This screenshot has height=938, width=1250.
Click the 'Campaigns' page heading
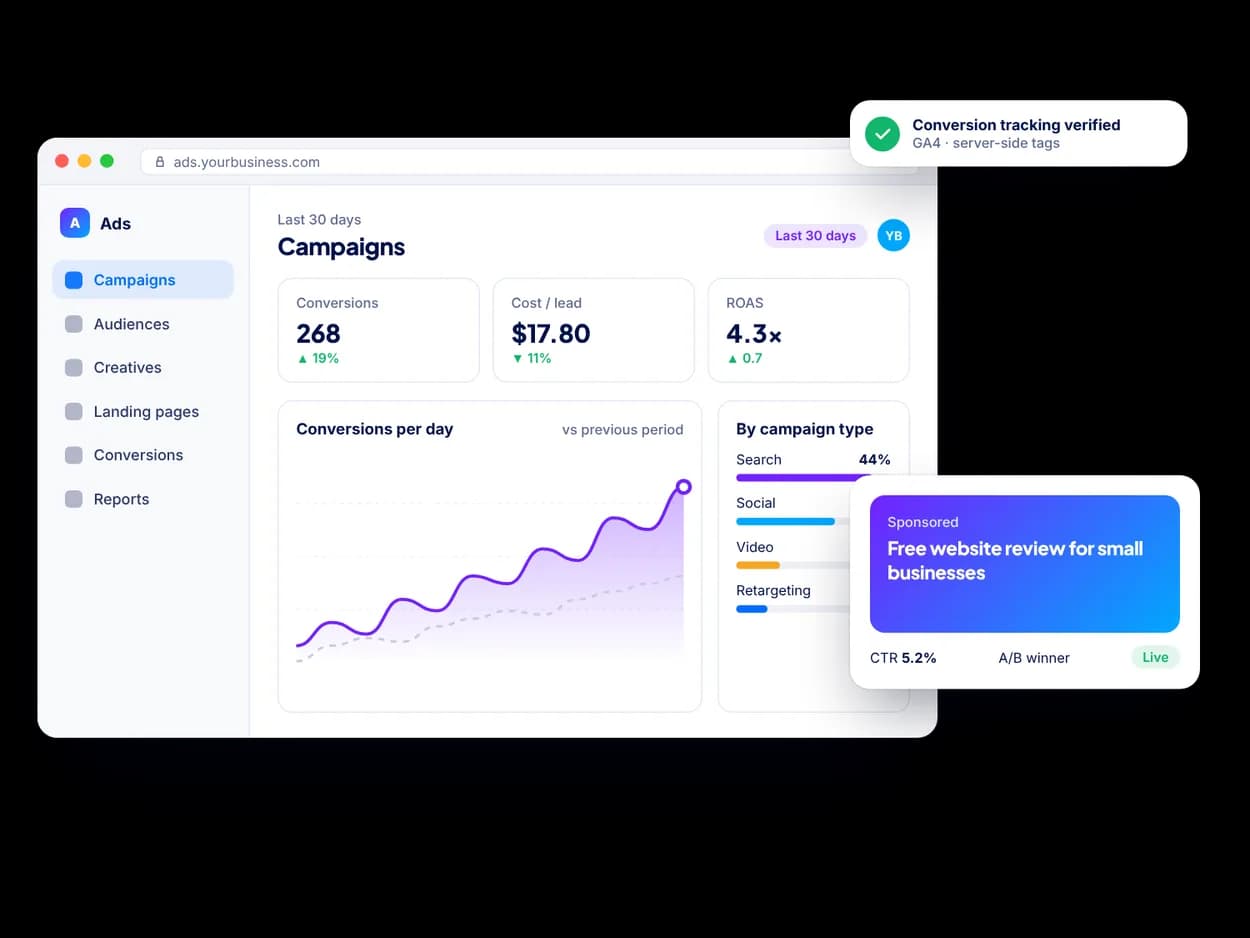click(341, 247)
